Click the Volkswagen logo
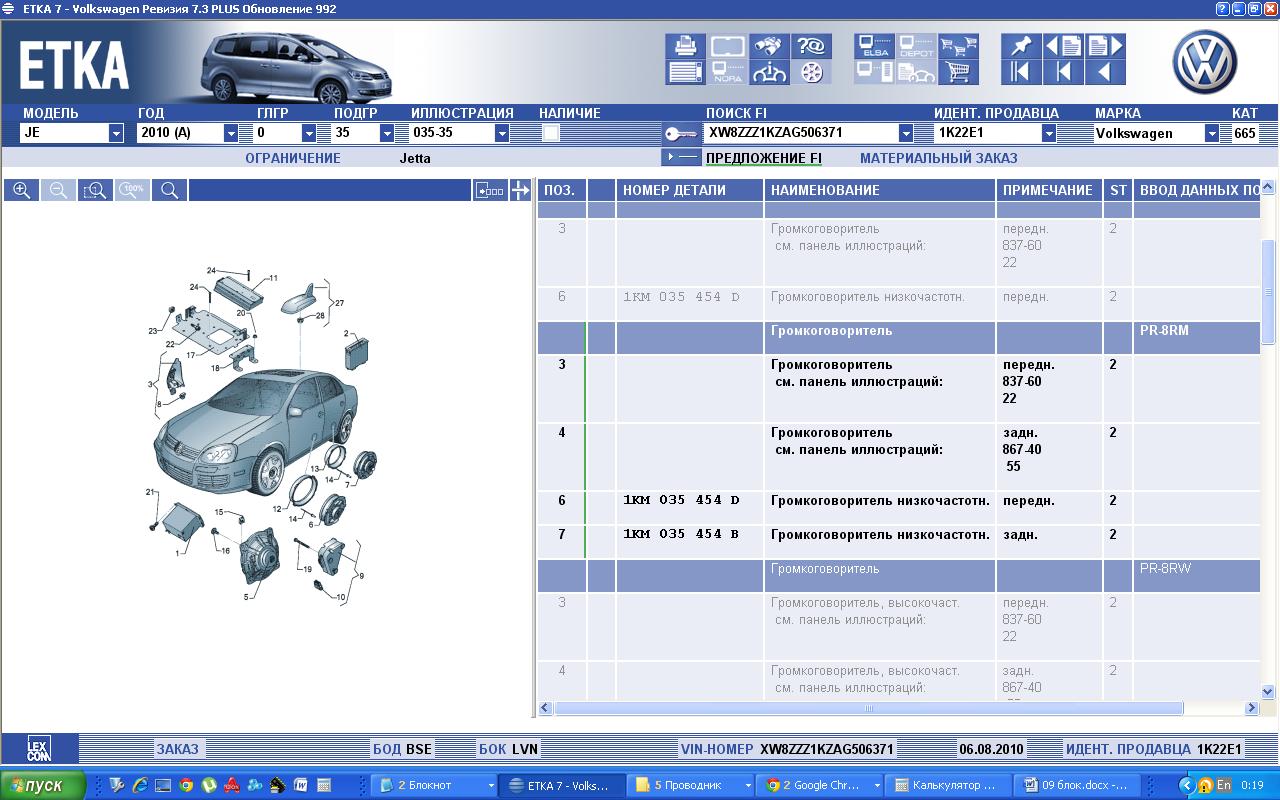The image size is (1280, 800). tap(1204, 60)
